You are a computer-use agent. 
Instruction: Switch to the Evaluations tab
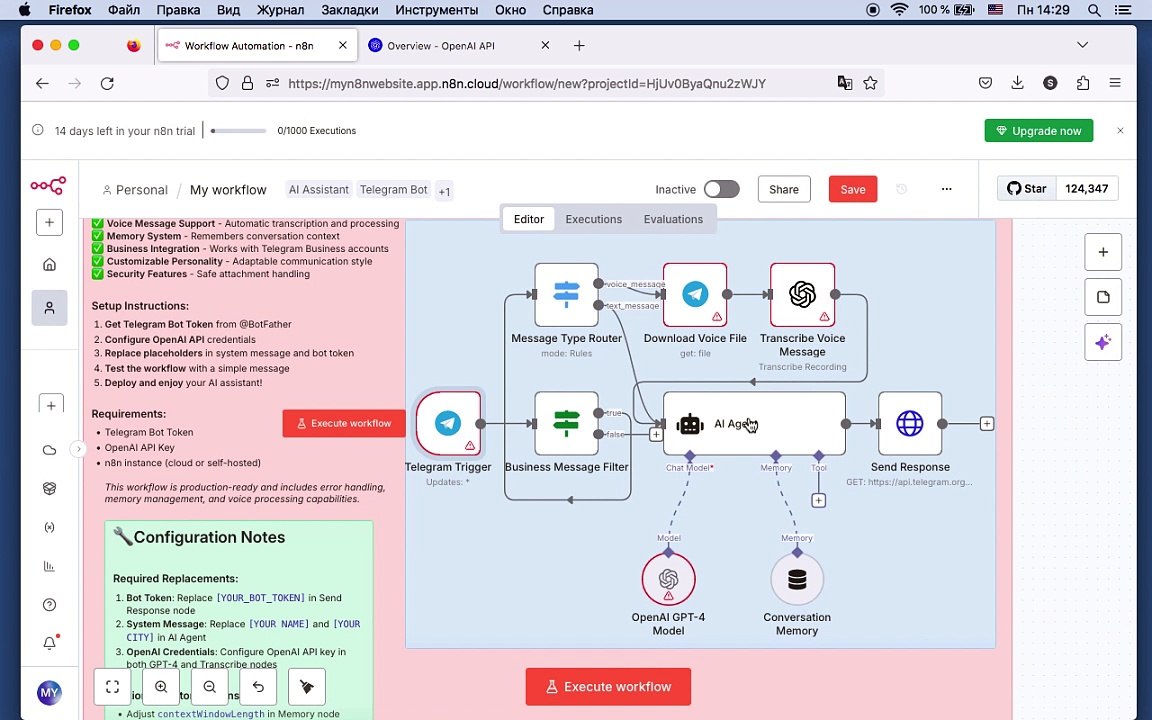coord(673,219)
